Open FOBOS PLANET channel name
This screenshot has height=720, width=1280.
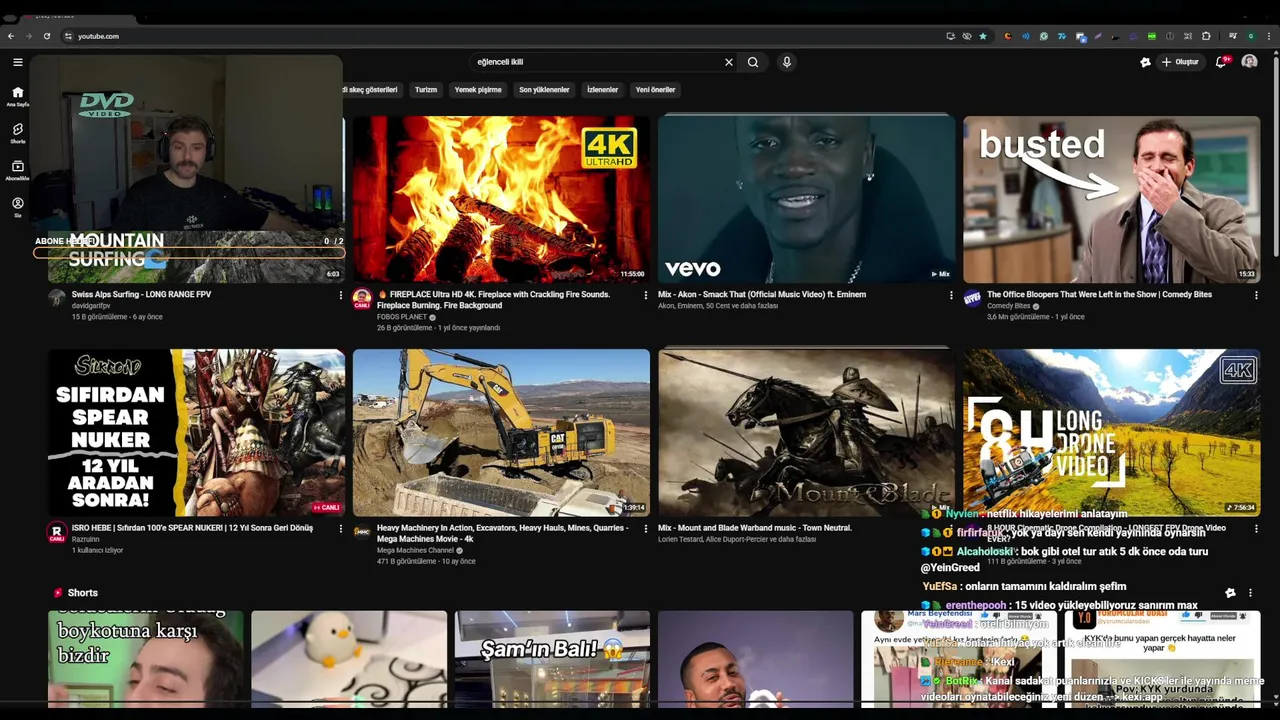point(402,317)
